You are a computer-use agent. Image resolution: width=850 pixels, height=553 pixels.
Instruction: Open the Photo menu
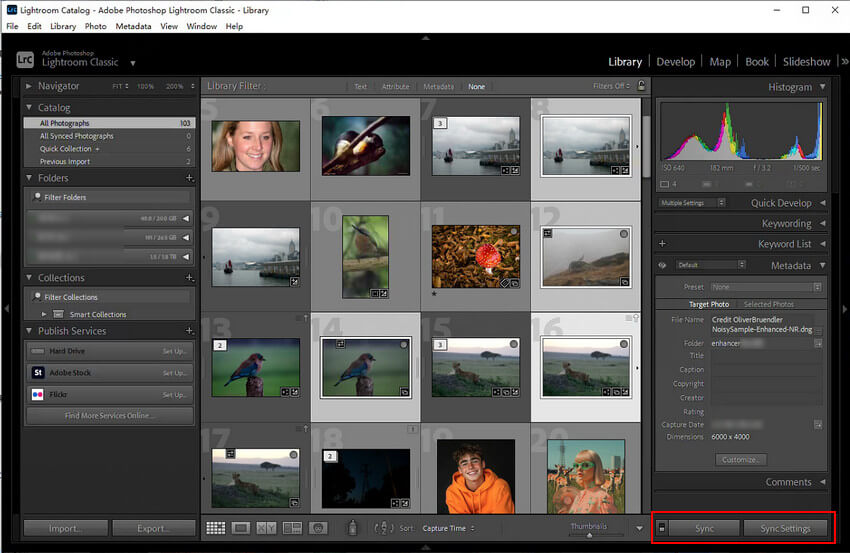pos(95,26)
